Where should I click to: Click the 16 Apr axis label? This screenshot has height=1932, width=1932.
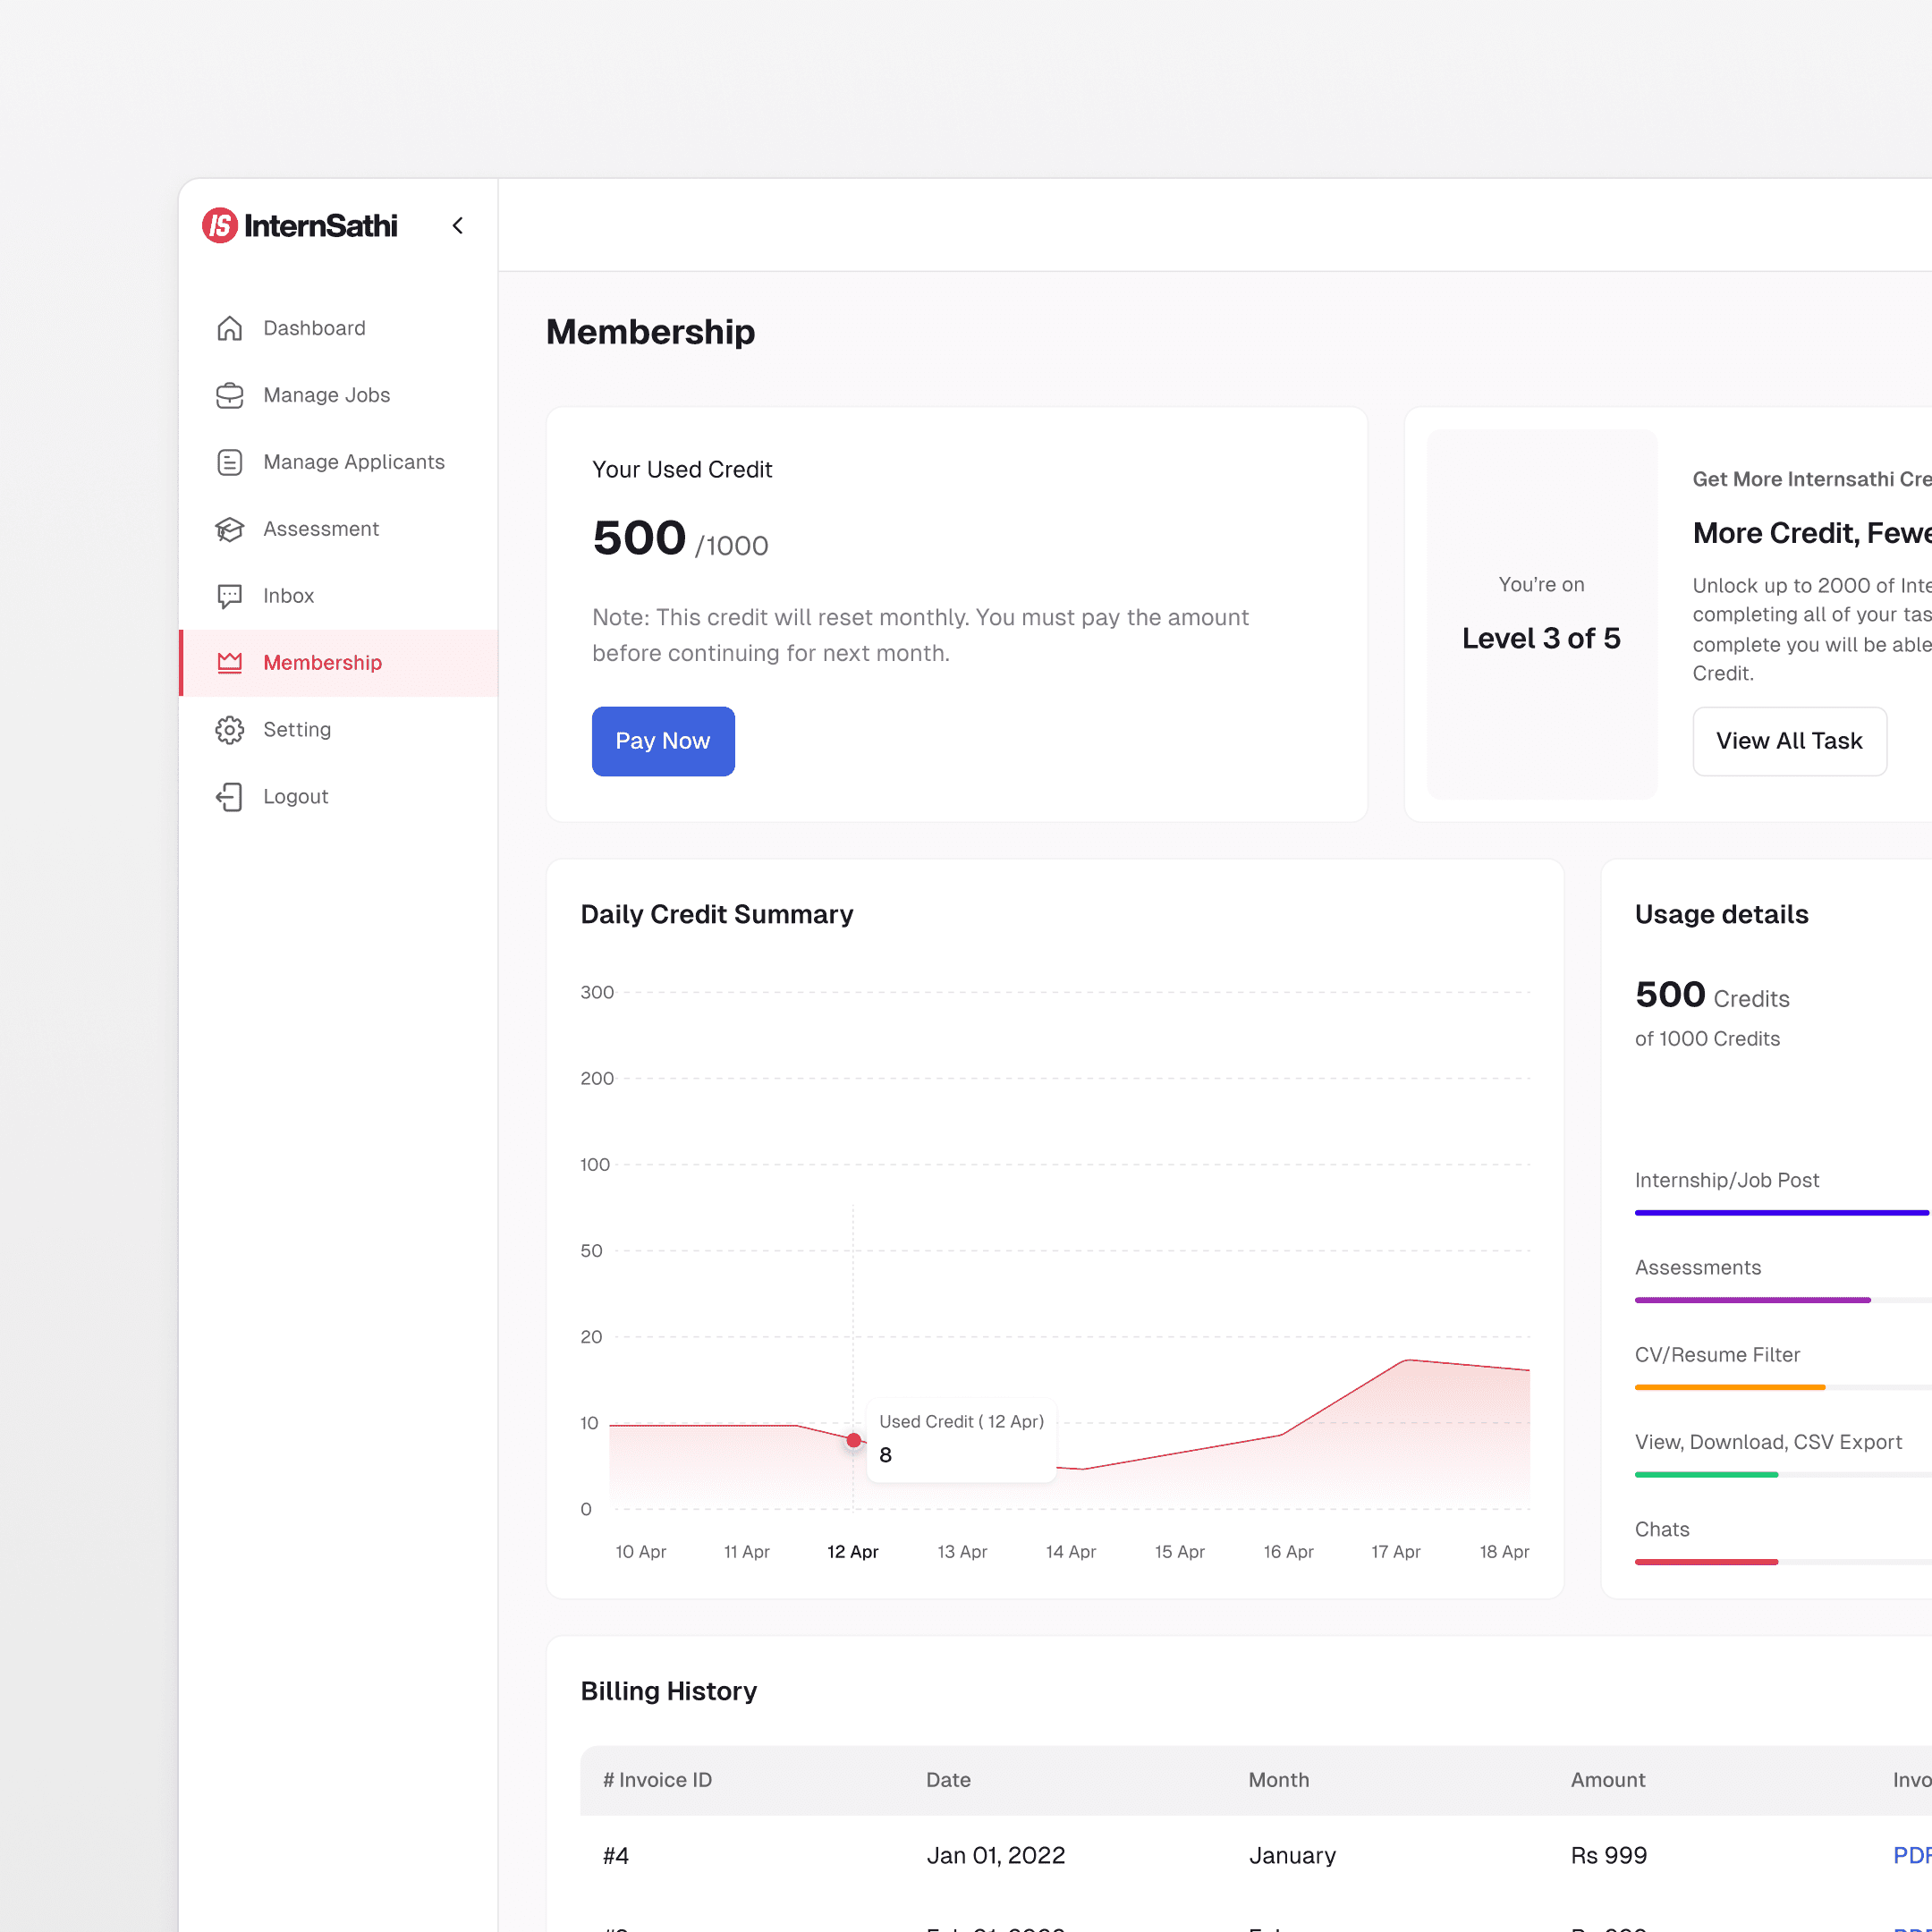1288,1551
